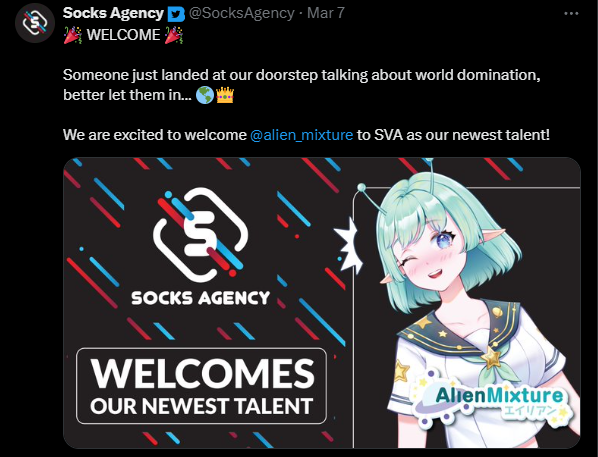Click the WELCOMES OUR NEWEST TALENT box
The image size is (598, 457).
point(201,386)
